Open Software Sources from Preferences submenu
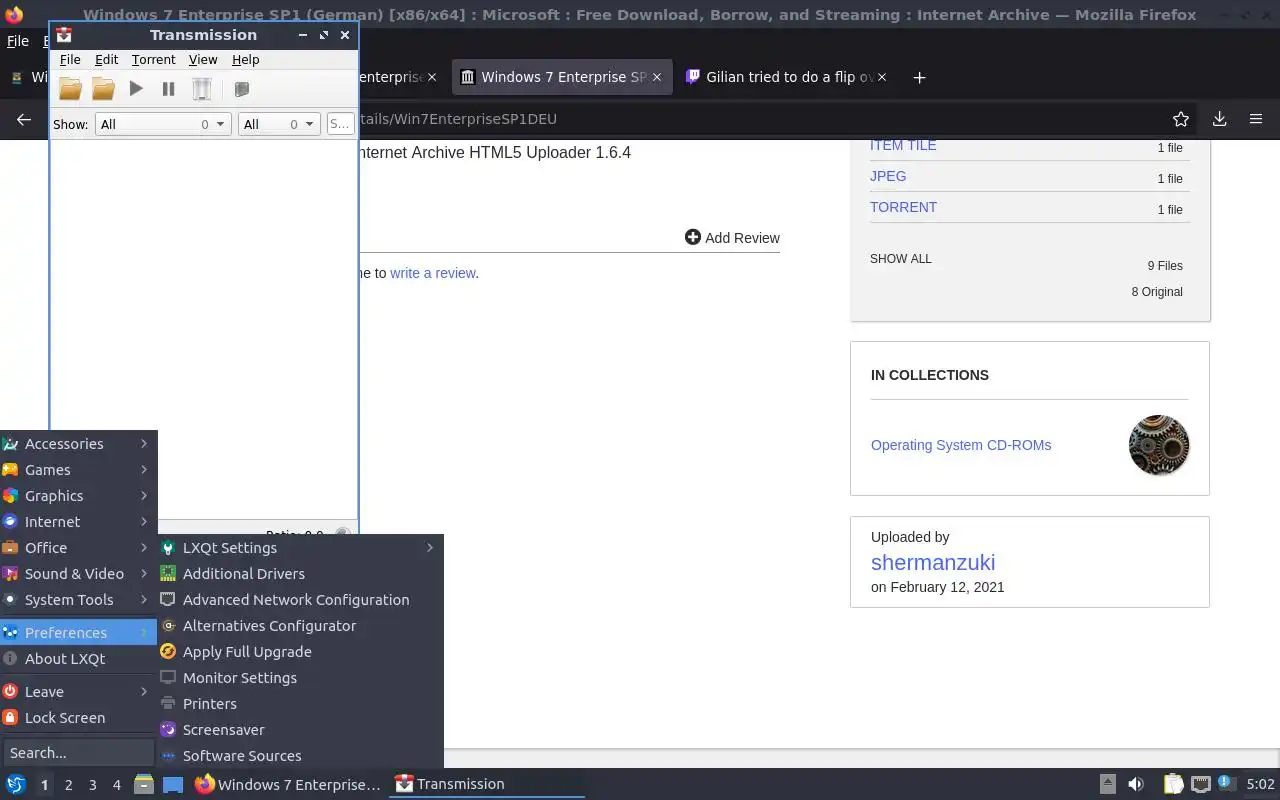Screen dimensions: 1280x800 click(x=300, y=756)
